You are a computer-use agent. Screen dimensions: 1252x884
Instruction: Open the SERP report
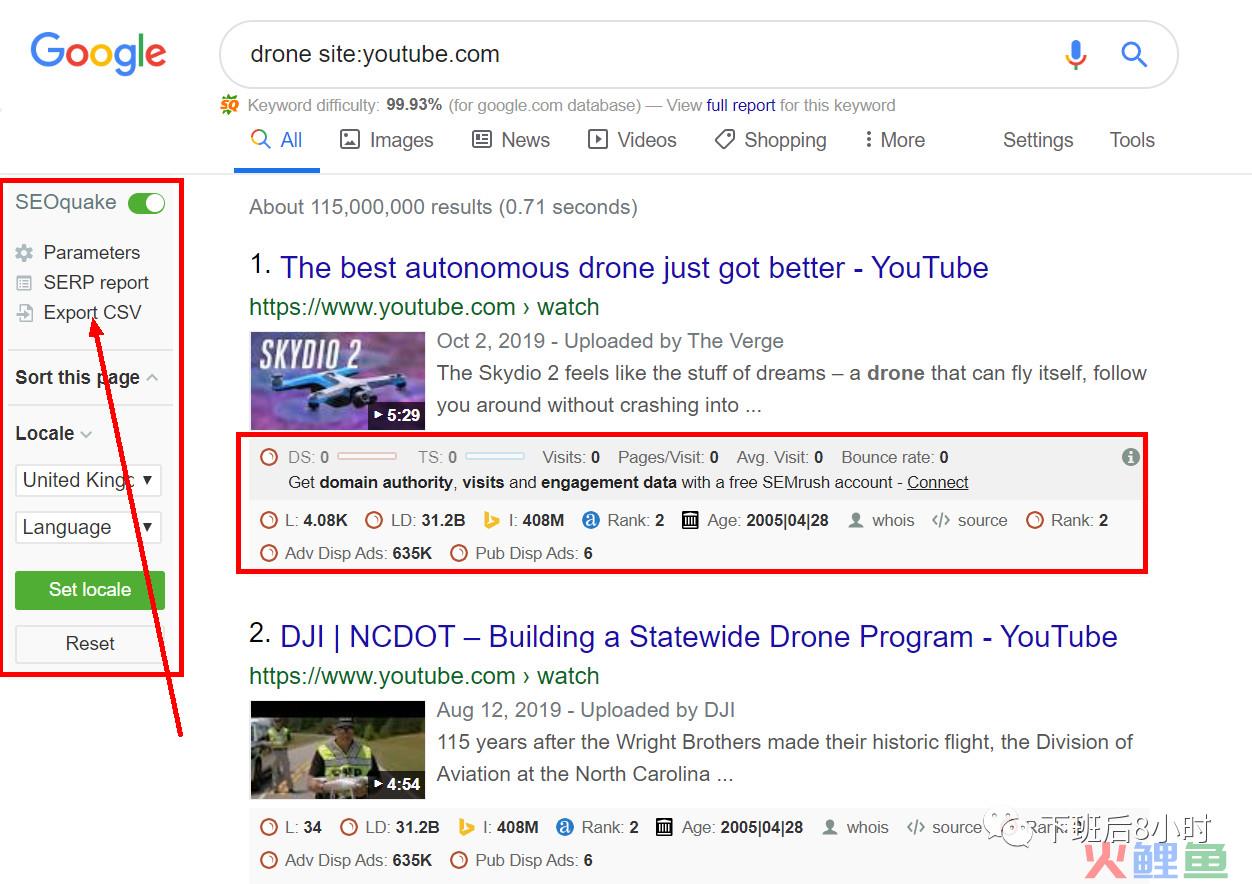pyautogui.click(x=83, y=283)
